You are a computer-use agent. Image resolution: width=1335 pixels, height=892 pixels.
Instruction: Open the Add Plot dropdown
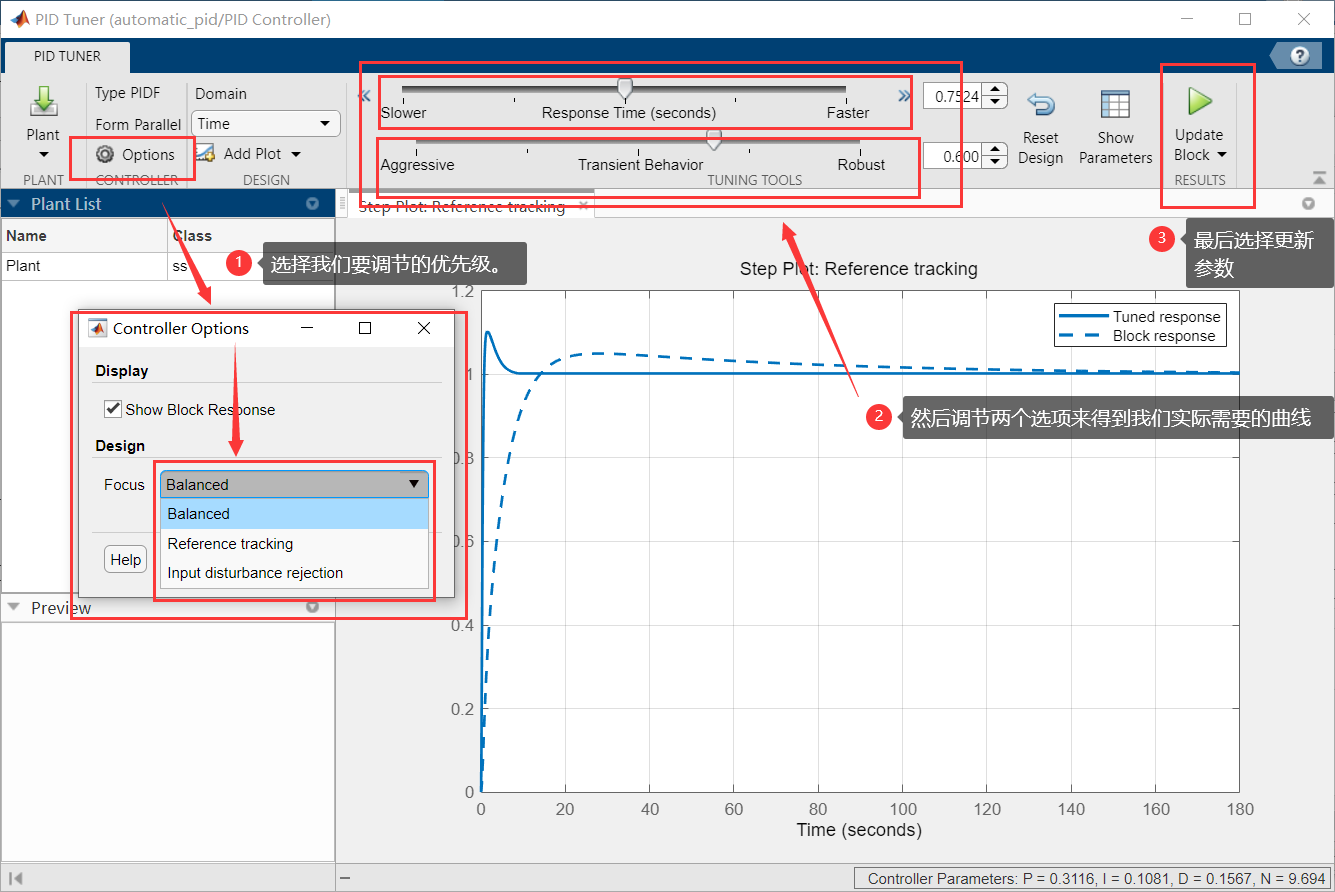294,154
